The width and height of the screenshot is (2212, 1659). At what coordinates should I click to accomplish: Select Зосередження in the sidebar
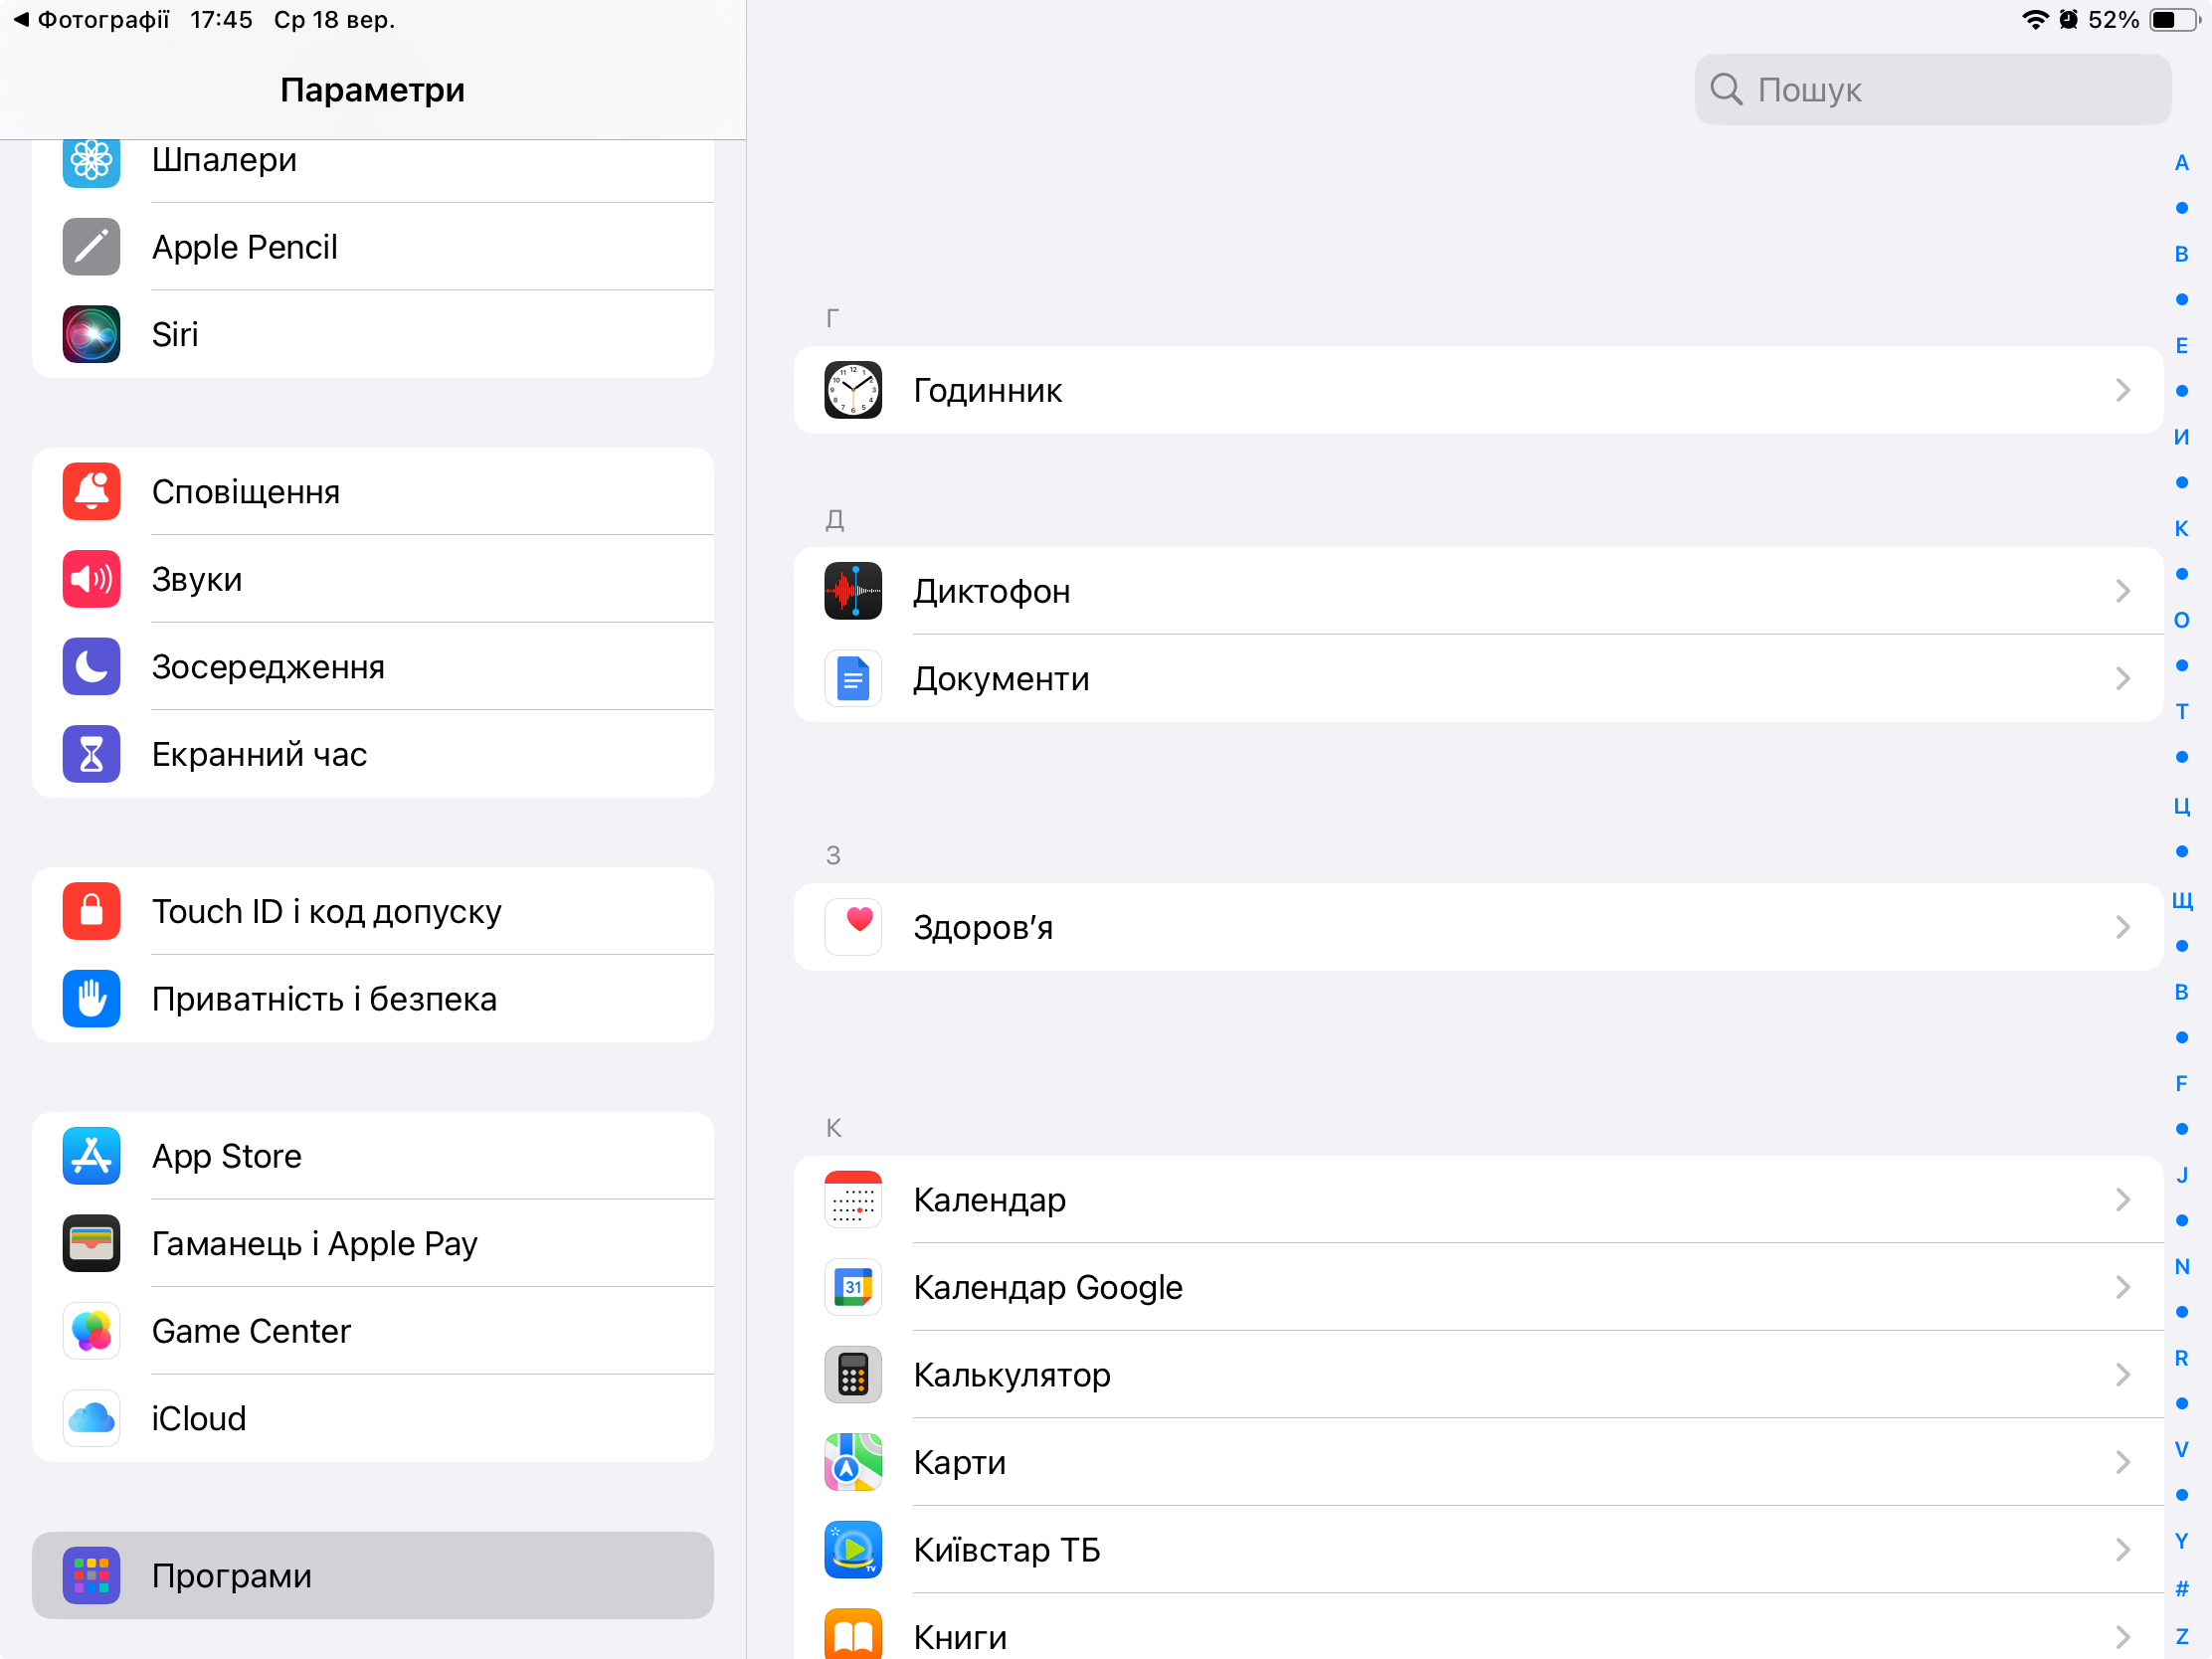click(x=373, y=667)
